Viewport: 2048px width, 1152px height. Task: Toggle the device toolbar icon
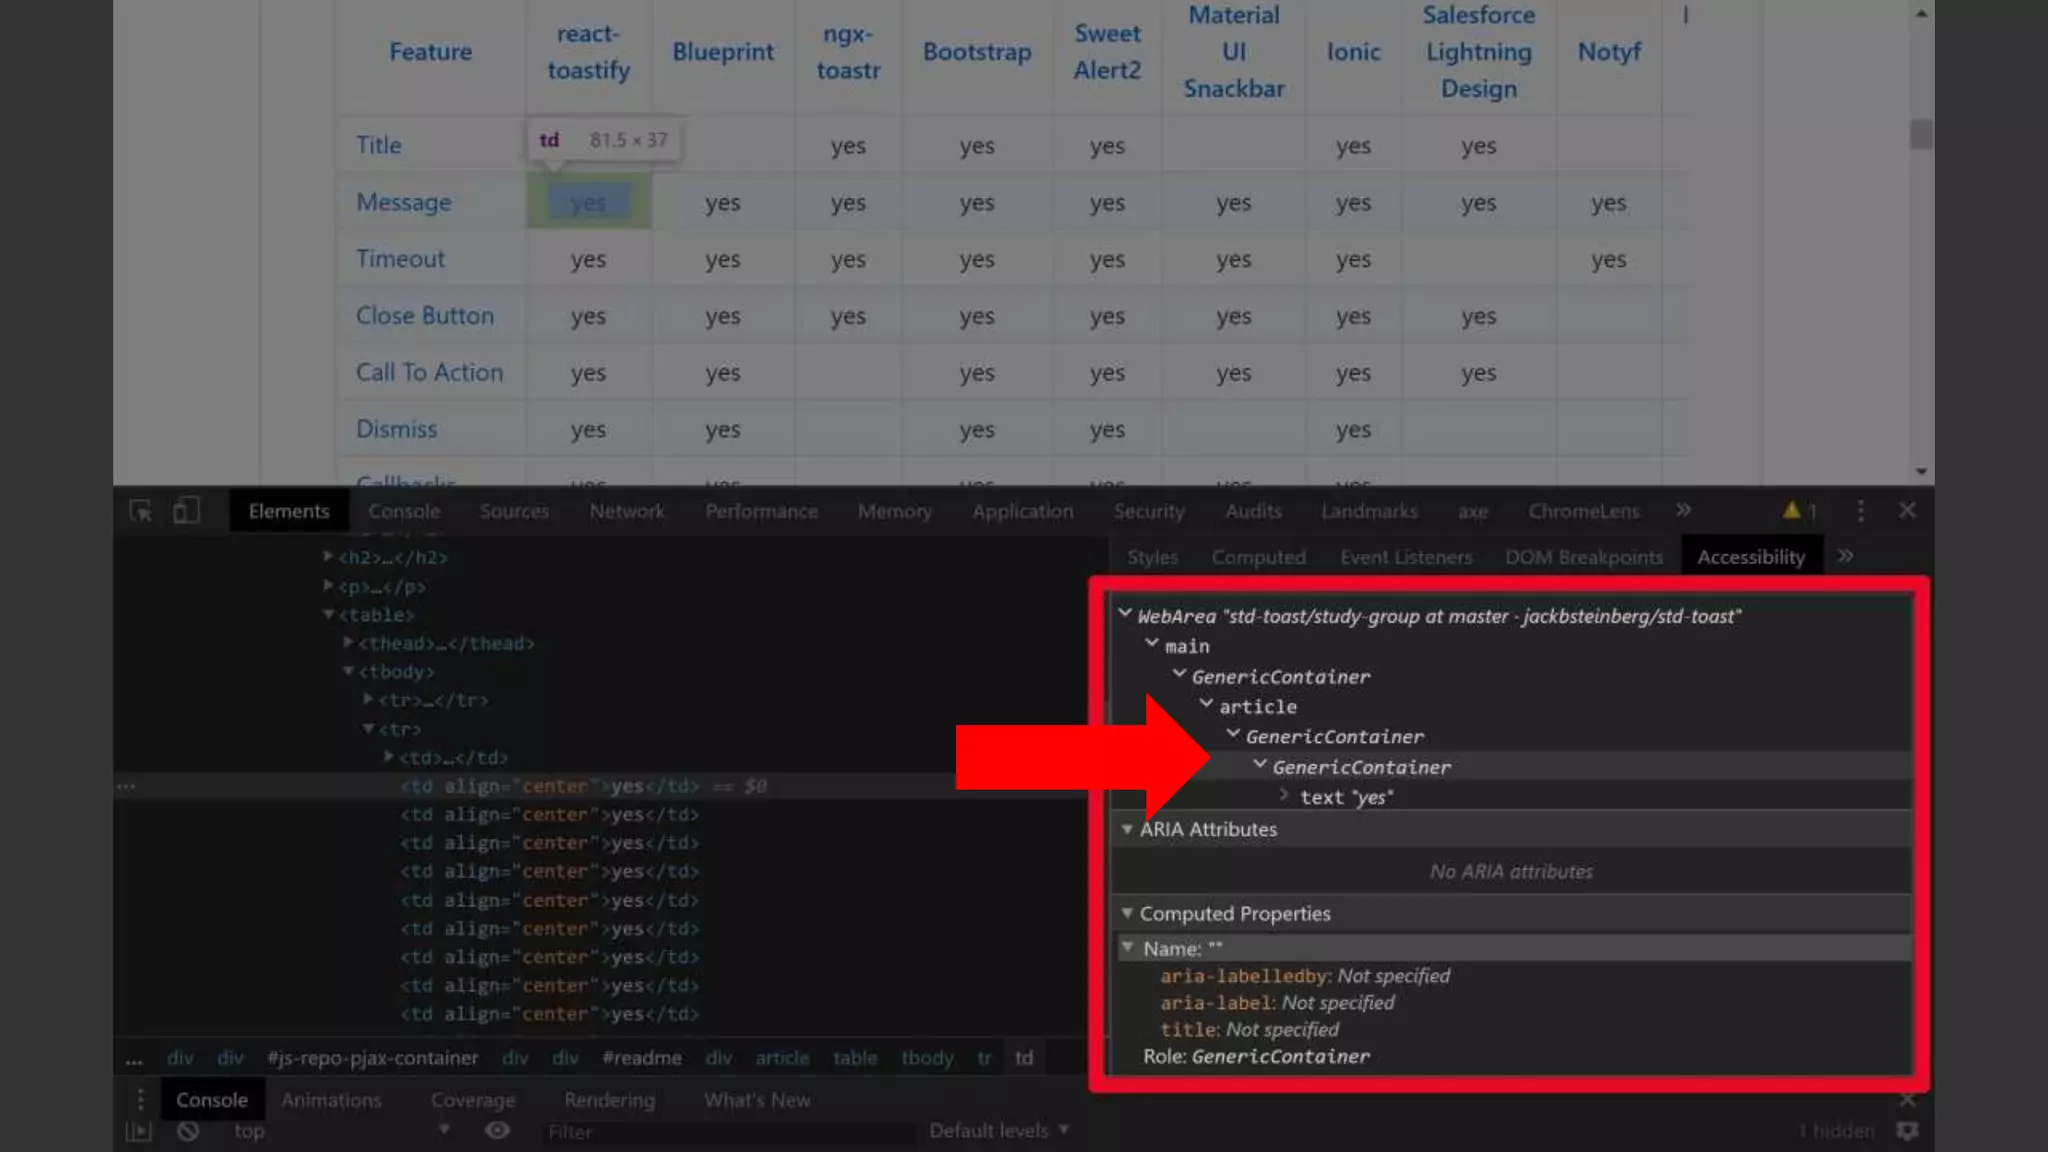point(186,511)
